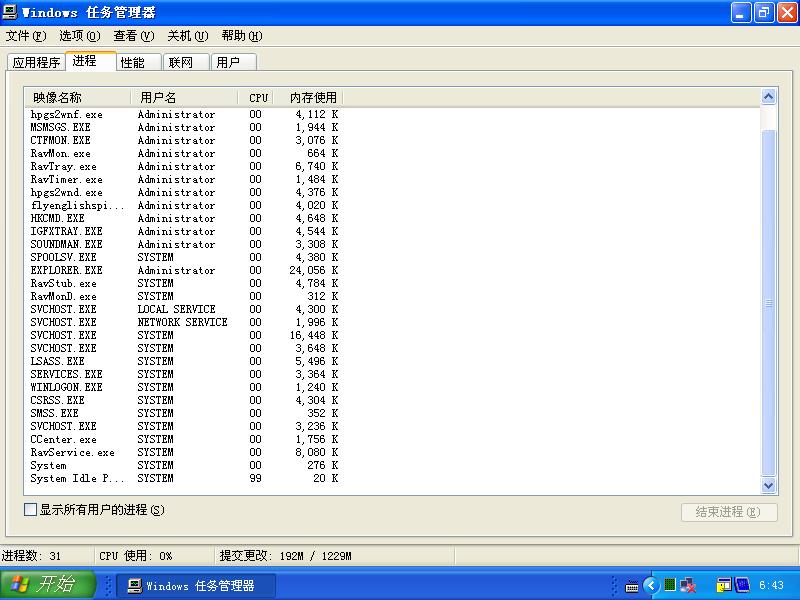
Task: Click the disconnected network tray icon
Action: click(688, 585)
